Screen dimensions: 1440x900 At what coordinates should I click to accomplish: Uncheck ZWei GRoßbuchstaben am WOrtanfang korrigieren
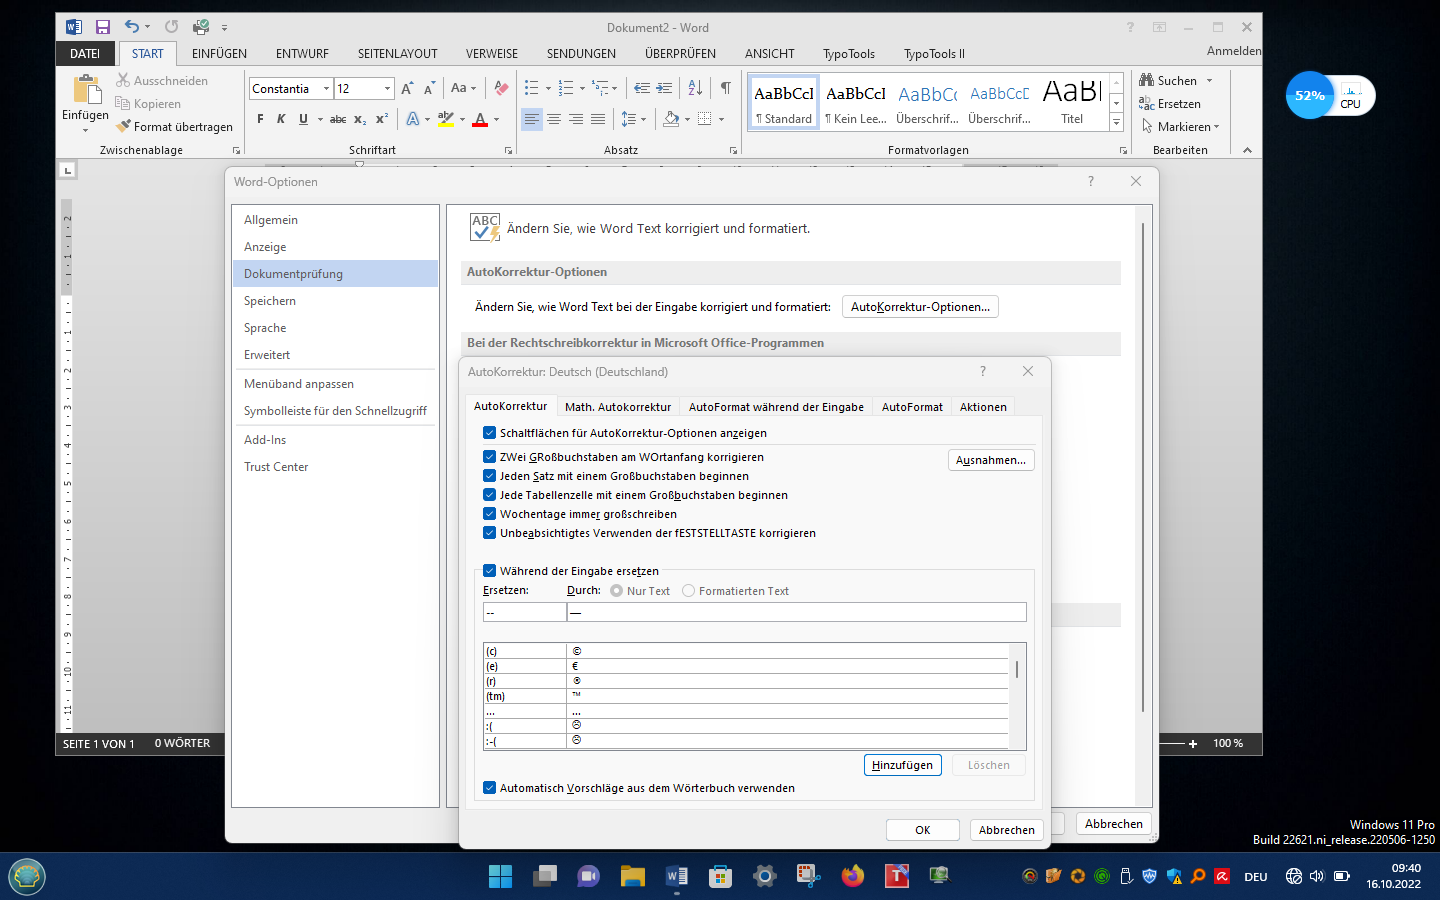489,457
